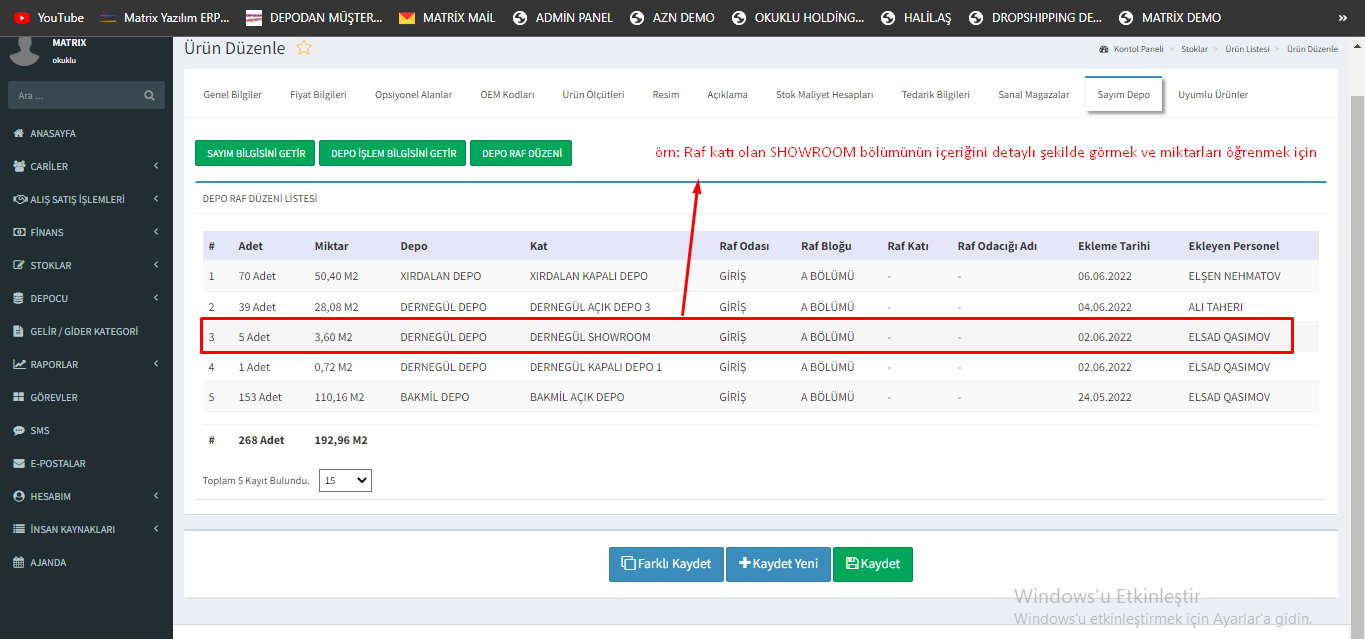Click the E-POSTALAR envelope icon
This screenshot has width=1365, height=639.
coord(19,463)
